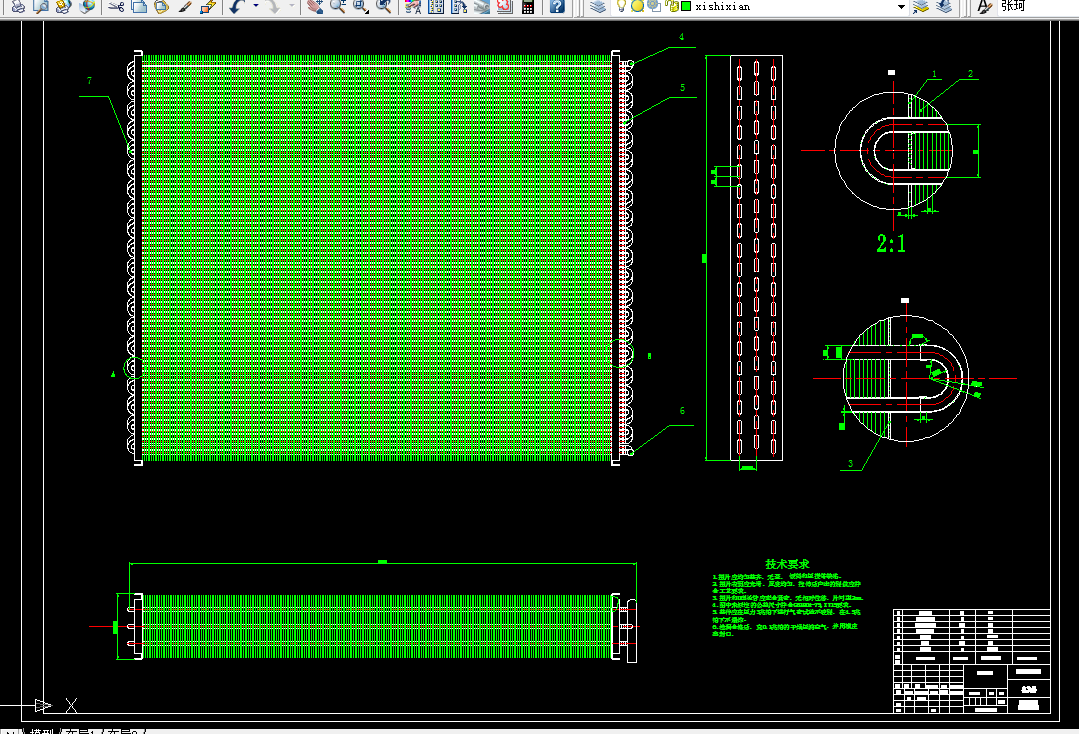Open the xishixian layer dropdown list
The image size is (1079, 734).
tap(901, 6)
